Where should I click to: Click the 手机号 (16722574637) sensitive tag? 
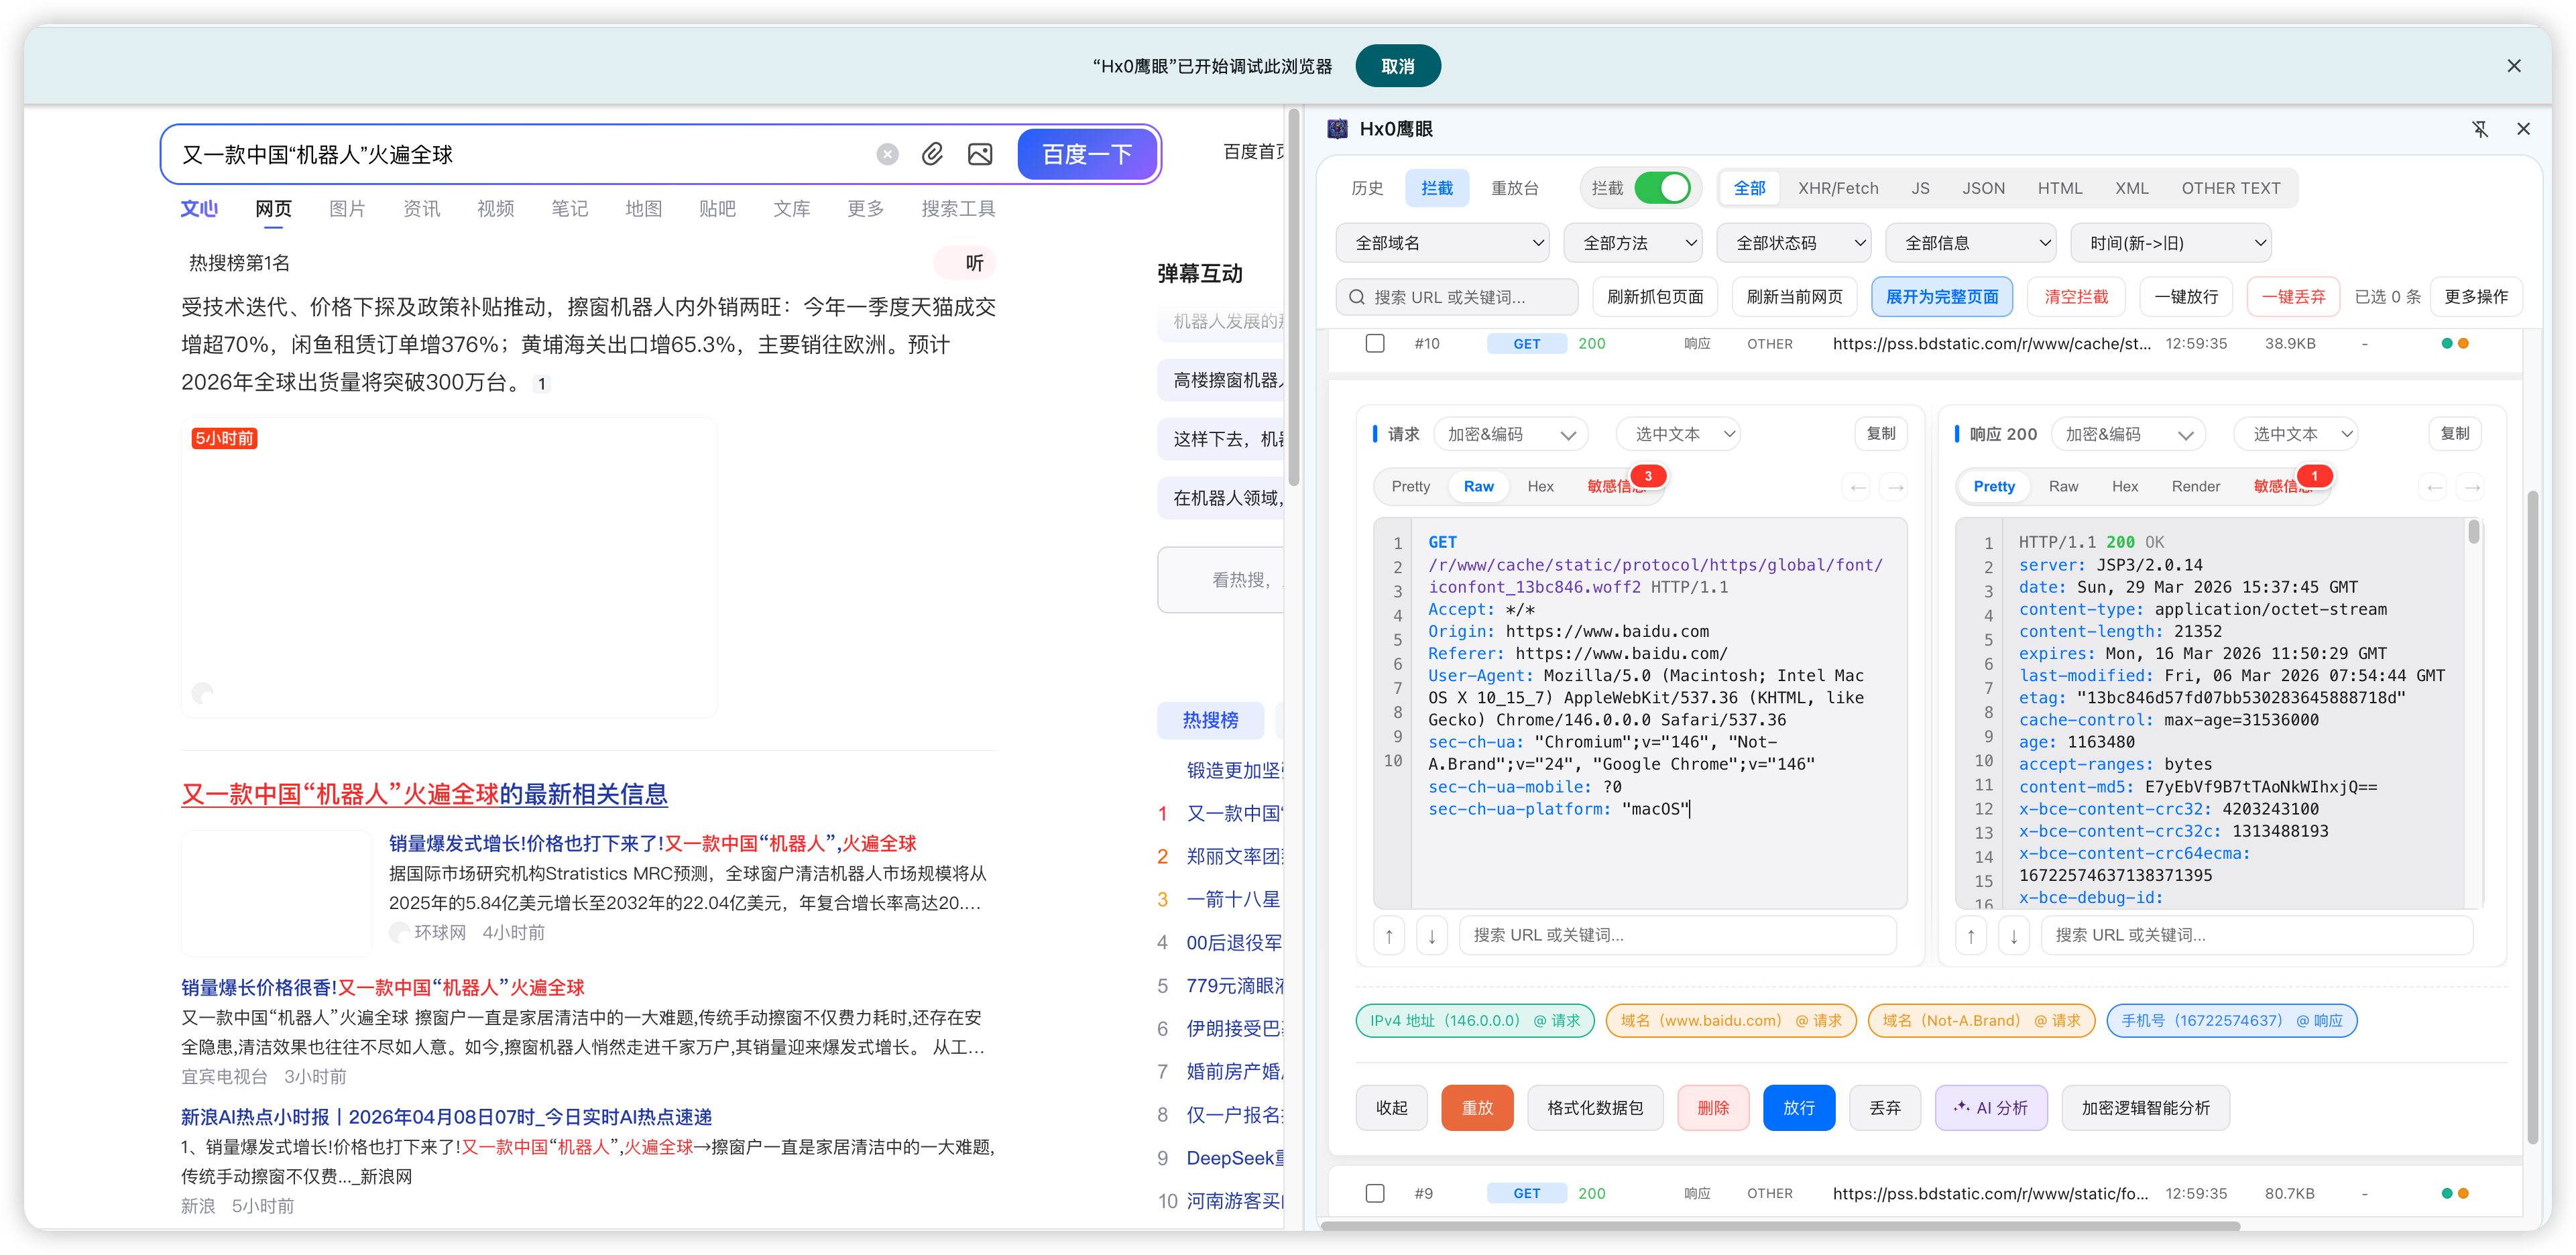pos(2231,1021)
